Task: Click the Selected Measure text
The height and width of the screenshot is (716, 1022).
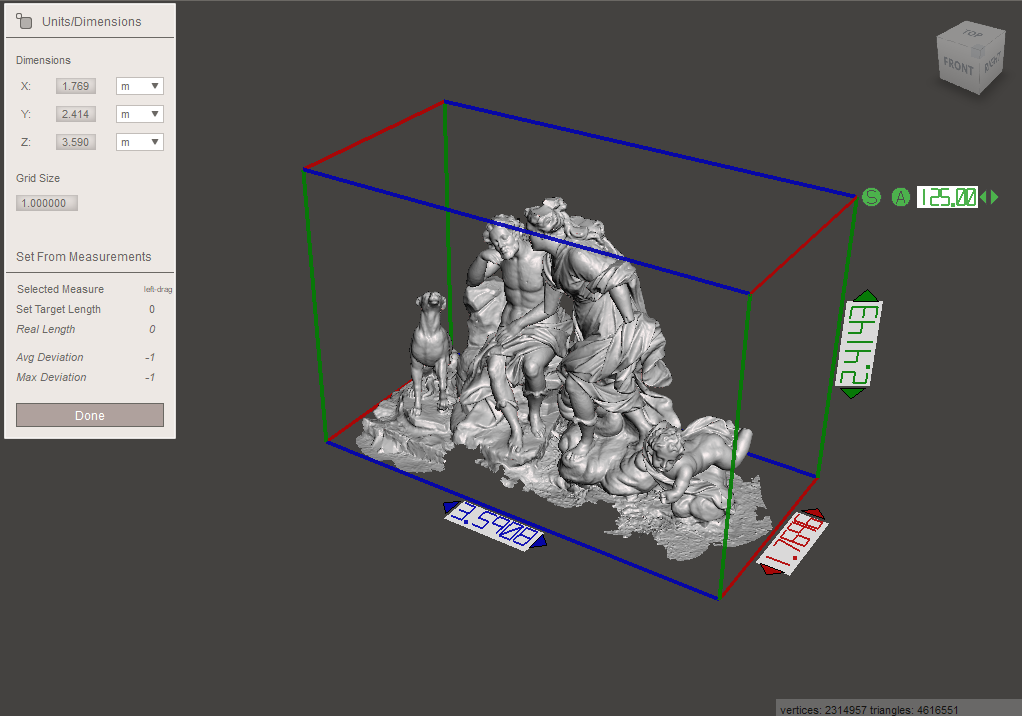Action: (61, 289)
